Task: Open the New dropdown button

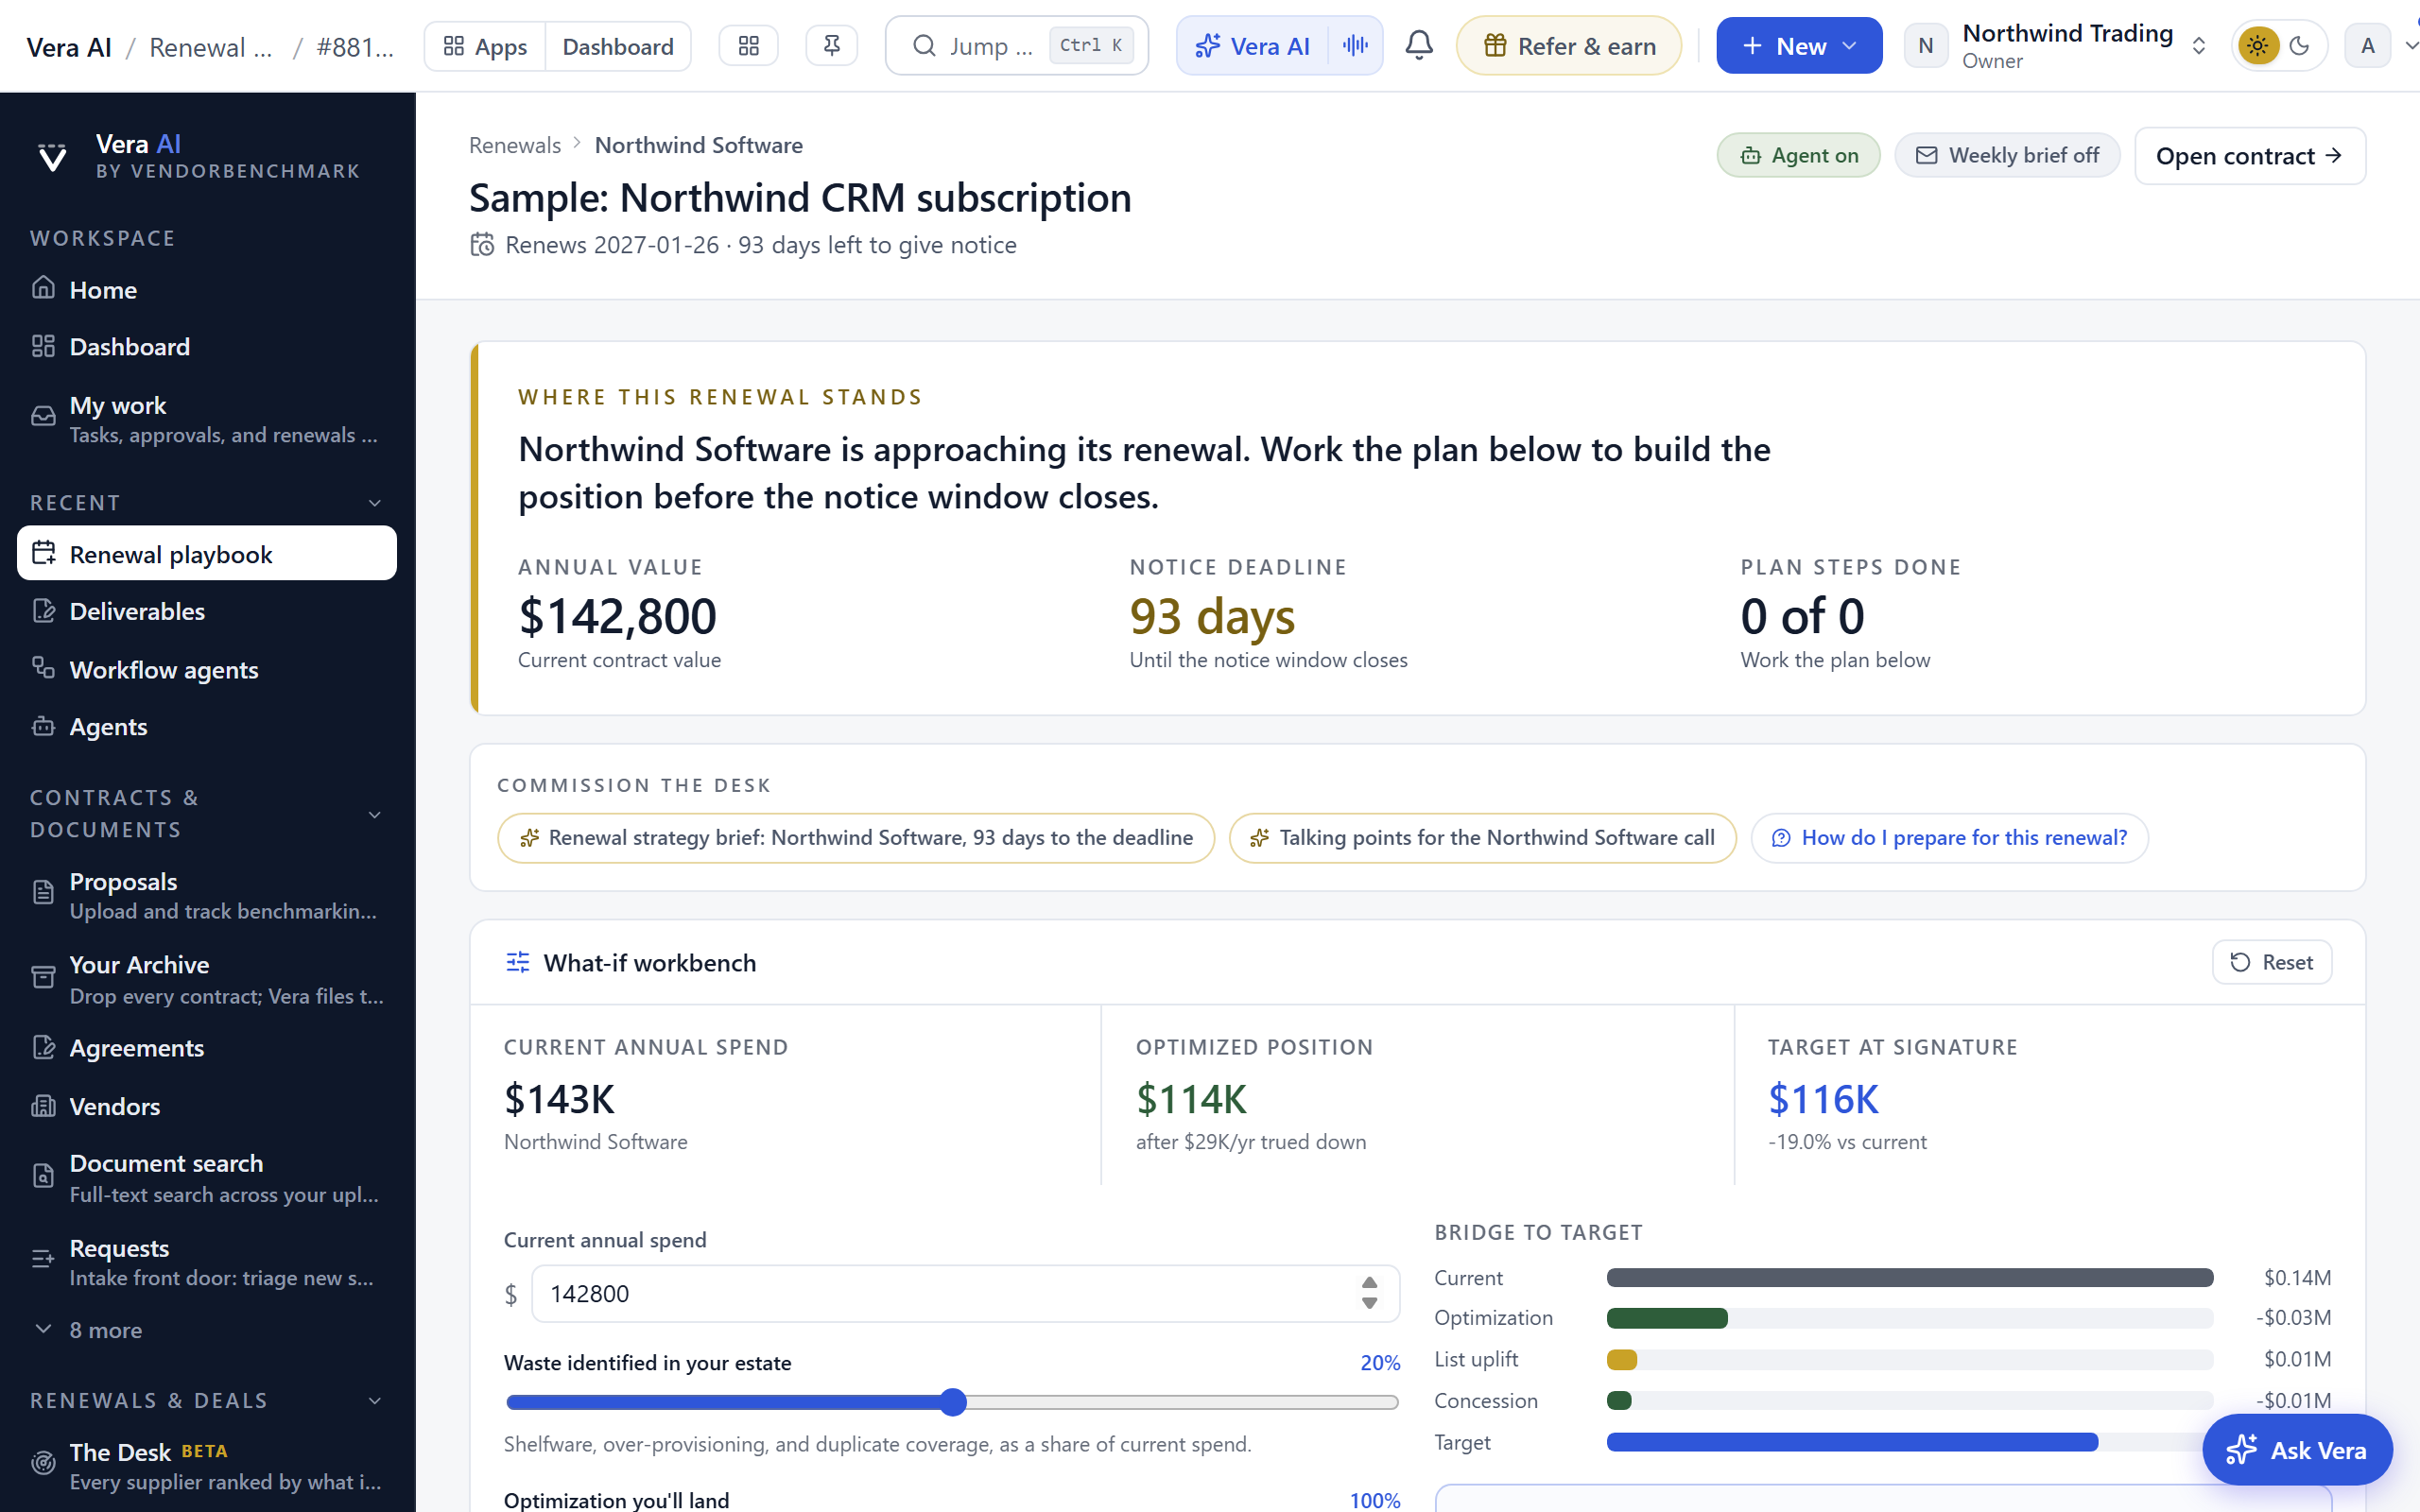Action: pyautogui.click(x=1798, y=46)
